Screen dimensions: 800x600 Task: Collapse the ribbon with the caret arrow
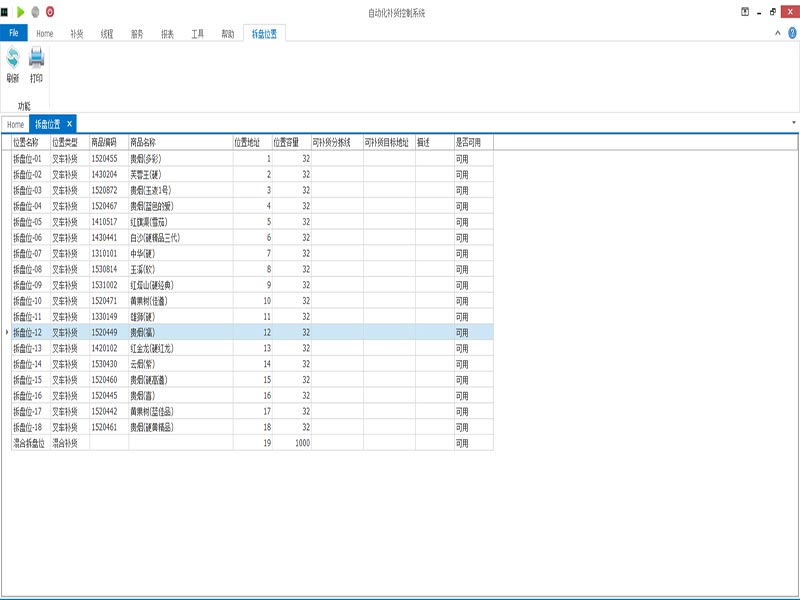point(777,33)
